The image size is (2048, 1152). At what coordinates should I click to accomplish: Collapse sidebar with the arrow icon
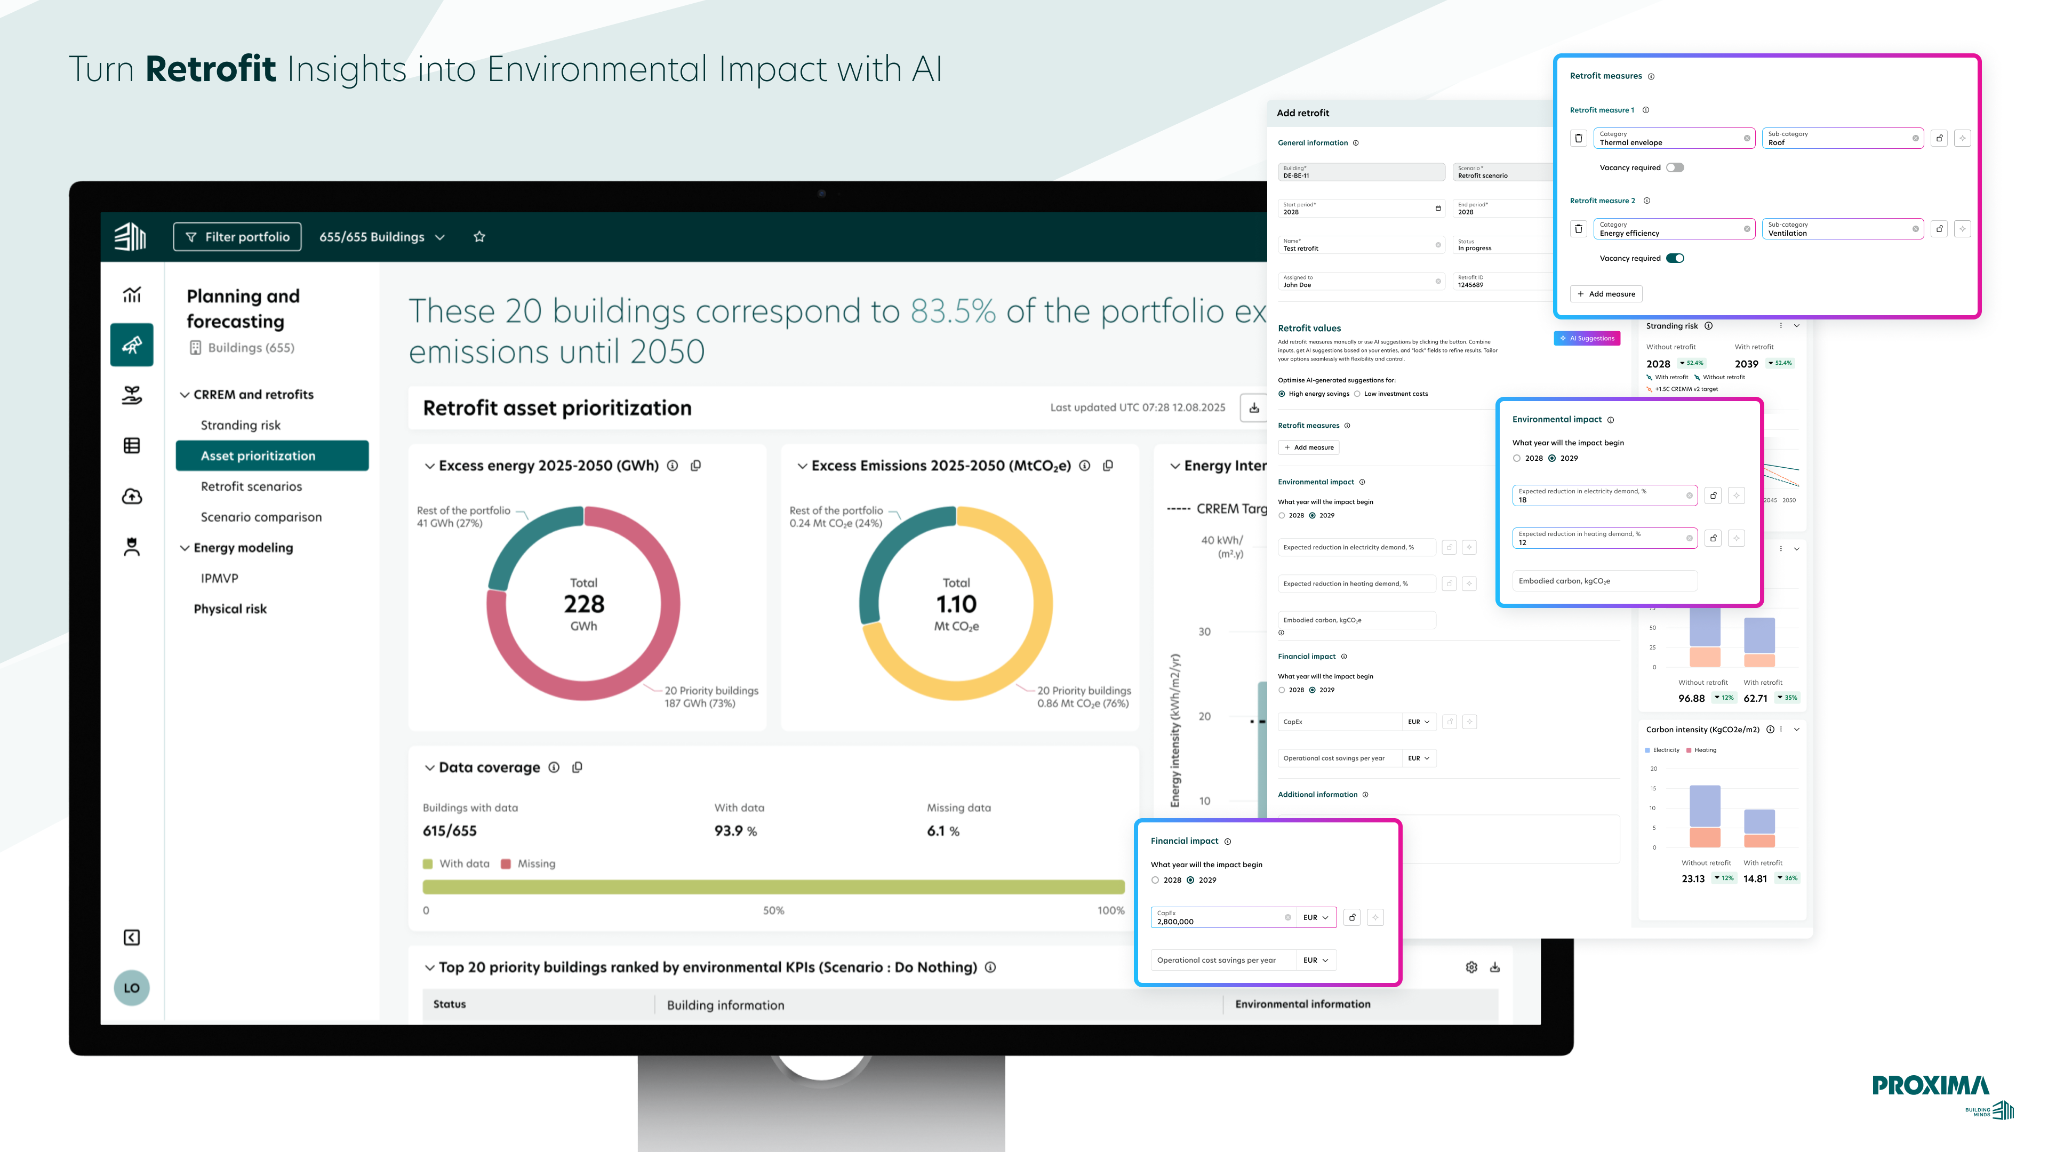coord(132,937)
